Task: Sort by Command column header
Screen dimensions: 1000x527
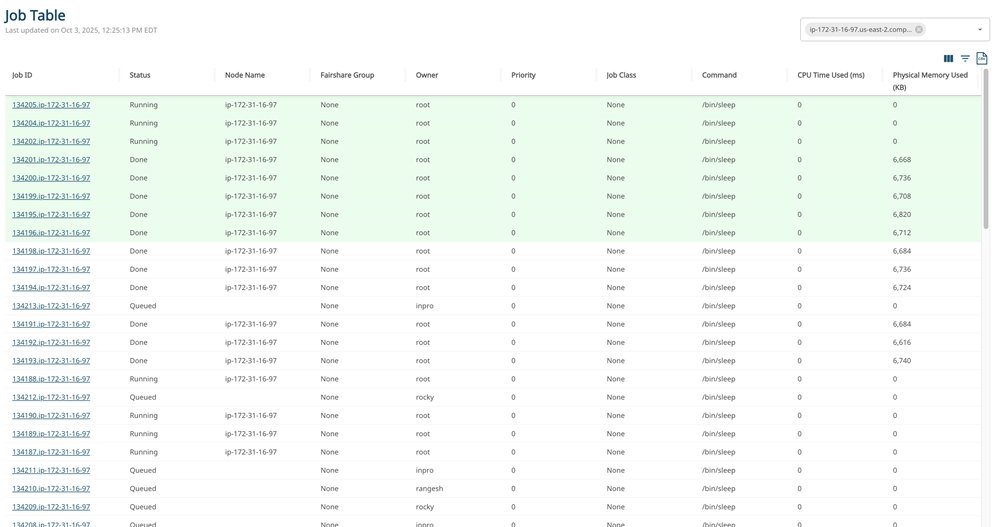Action: point(719,75)
